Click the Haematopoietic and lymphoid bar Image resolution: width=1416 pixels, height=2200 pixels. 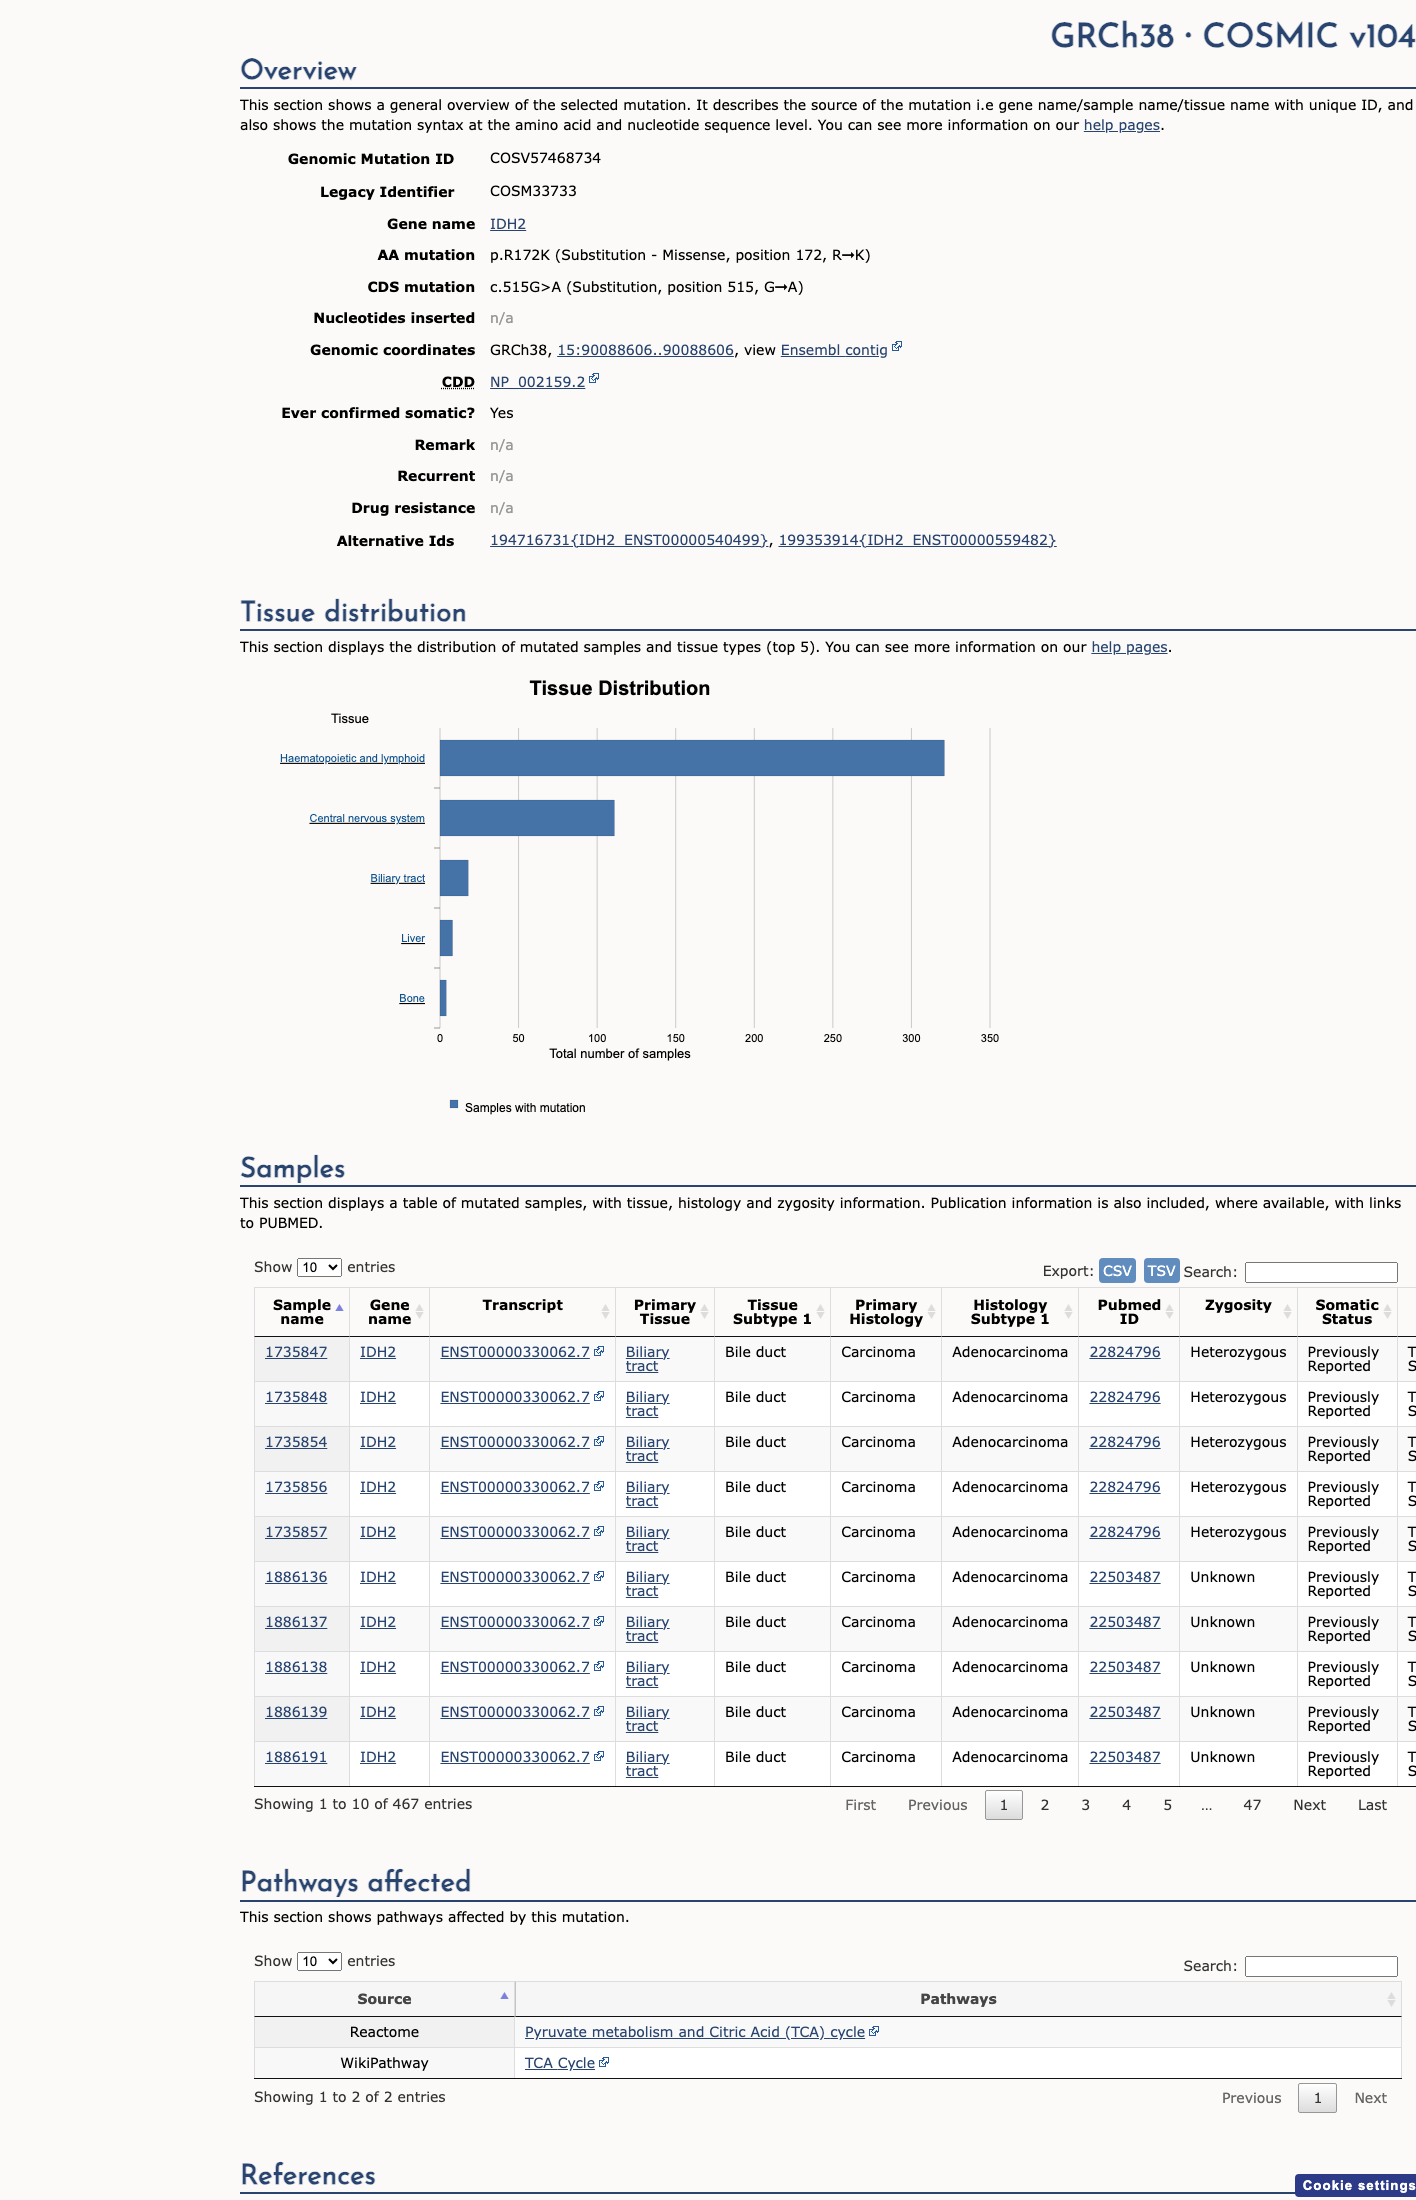(x=692, y=758)
